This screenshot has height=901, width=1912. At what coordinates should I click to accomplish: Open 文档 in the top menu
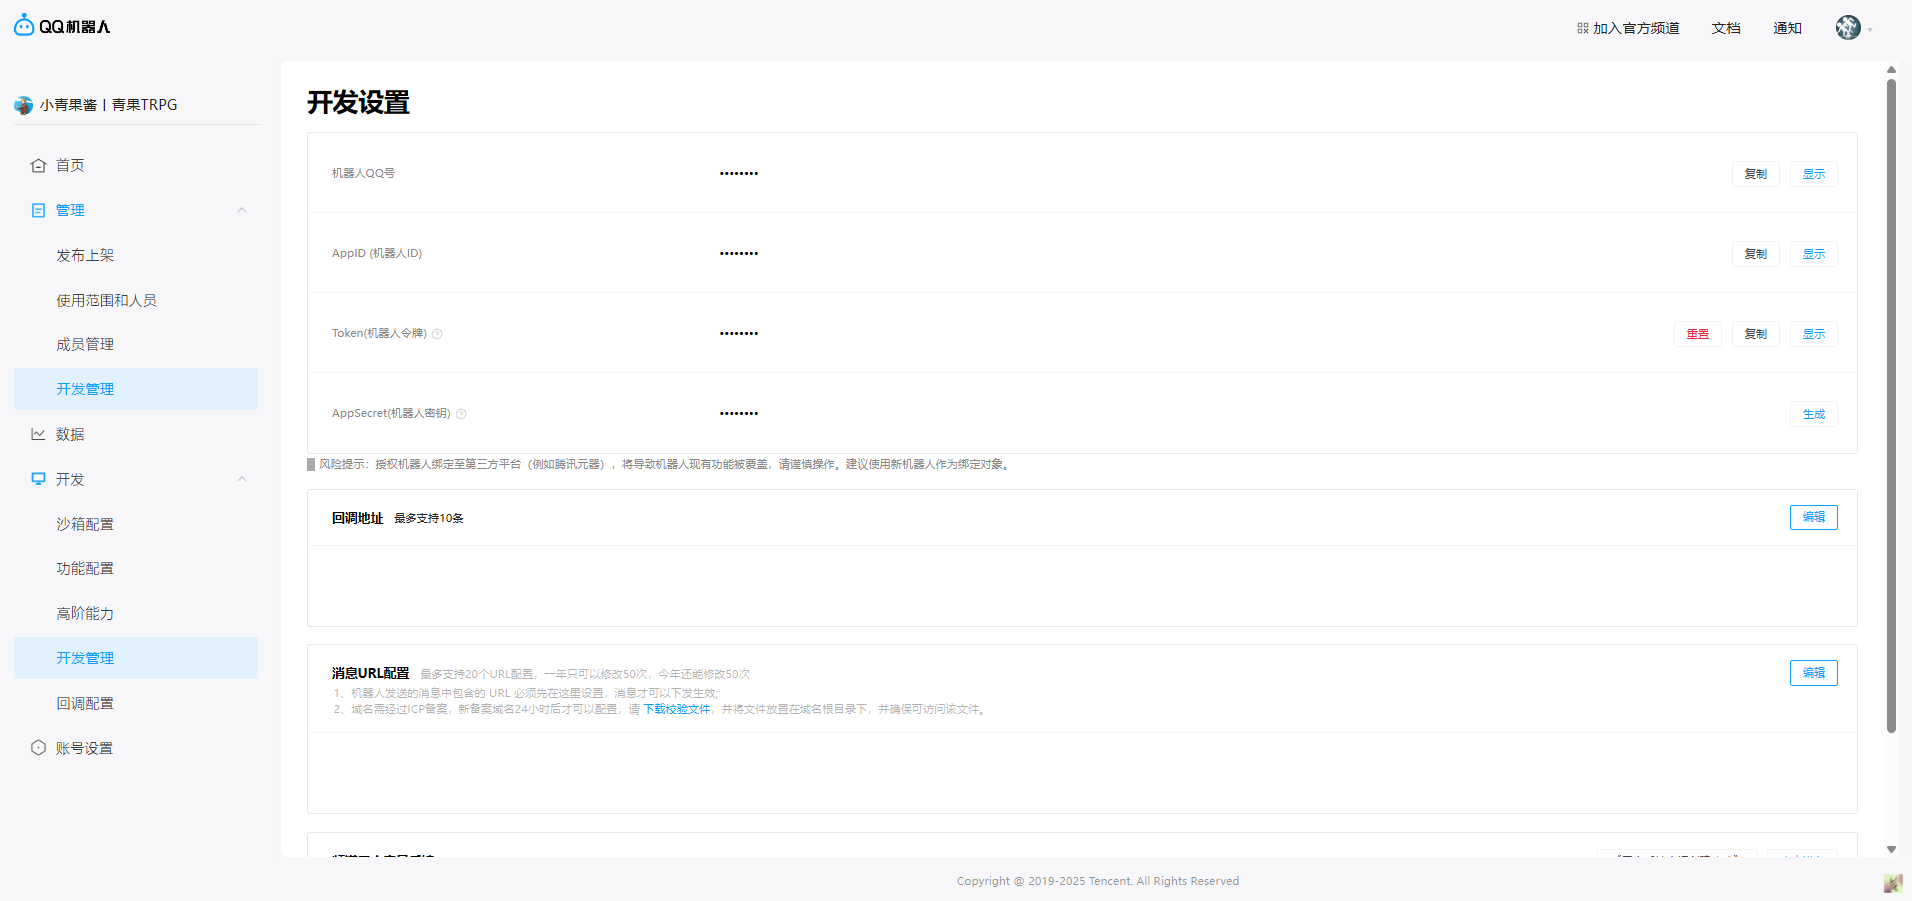pos(1725,28)
